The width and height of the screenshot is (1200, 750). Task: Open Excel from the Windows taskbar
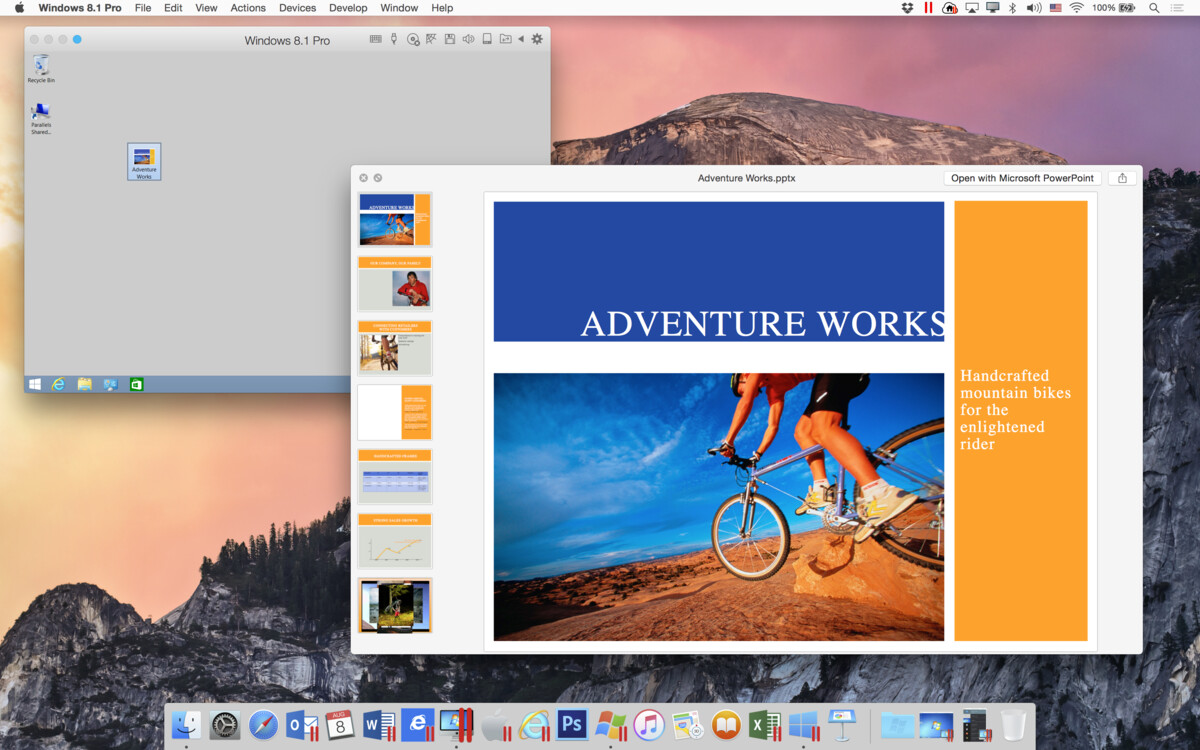point(136,383)
